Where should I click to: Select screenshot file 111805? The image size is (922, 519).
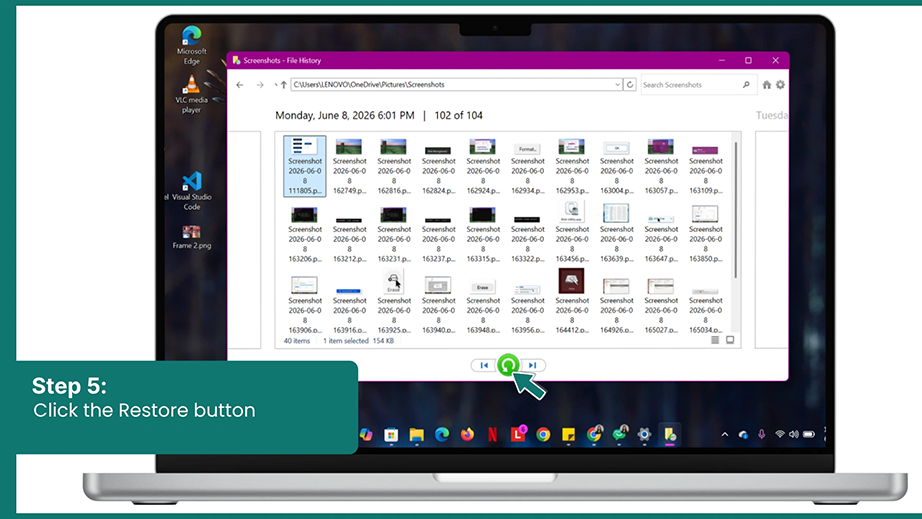[x=305, y=166]
